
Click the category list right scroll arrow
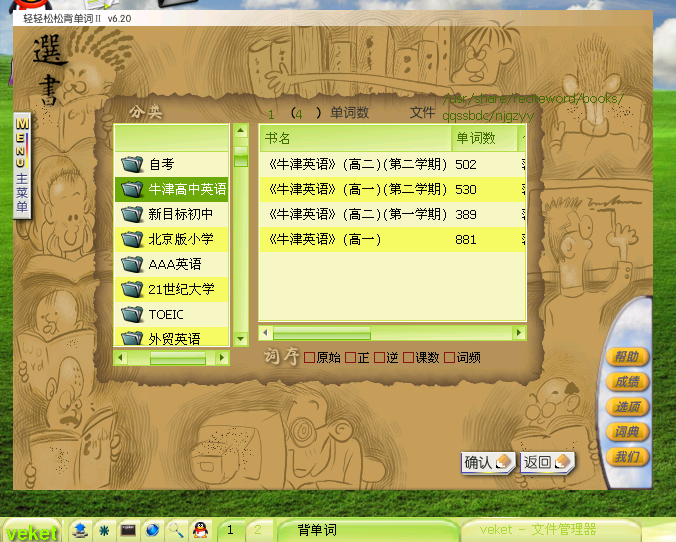click(x=222, y=358)
